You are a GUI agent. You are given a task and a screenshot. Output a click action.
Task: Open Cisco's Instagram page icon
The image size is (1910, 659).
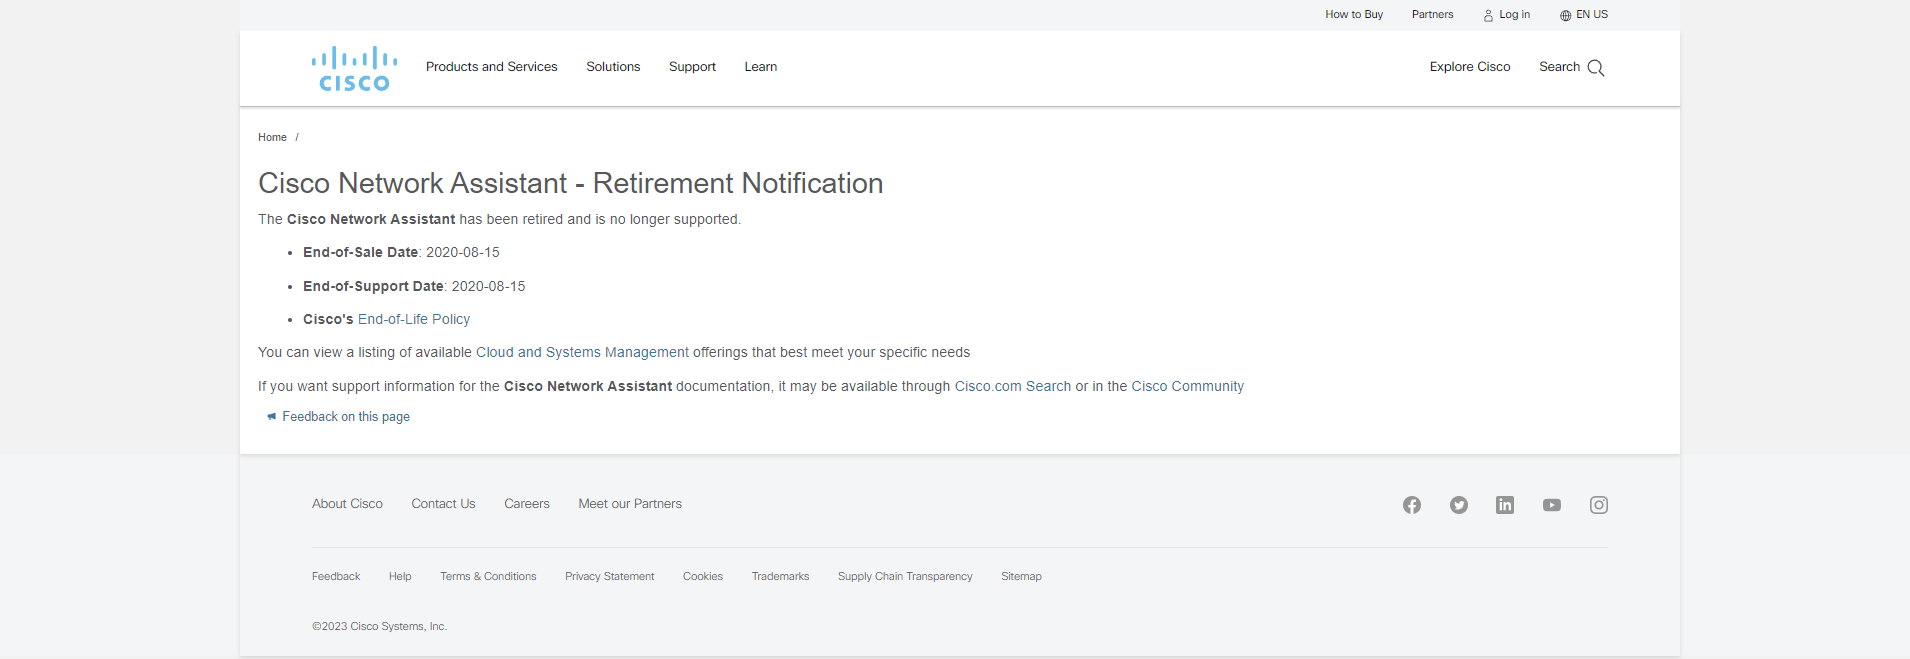[1599, 505]
